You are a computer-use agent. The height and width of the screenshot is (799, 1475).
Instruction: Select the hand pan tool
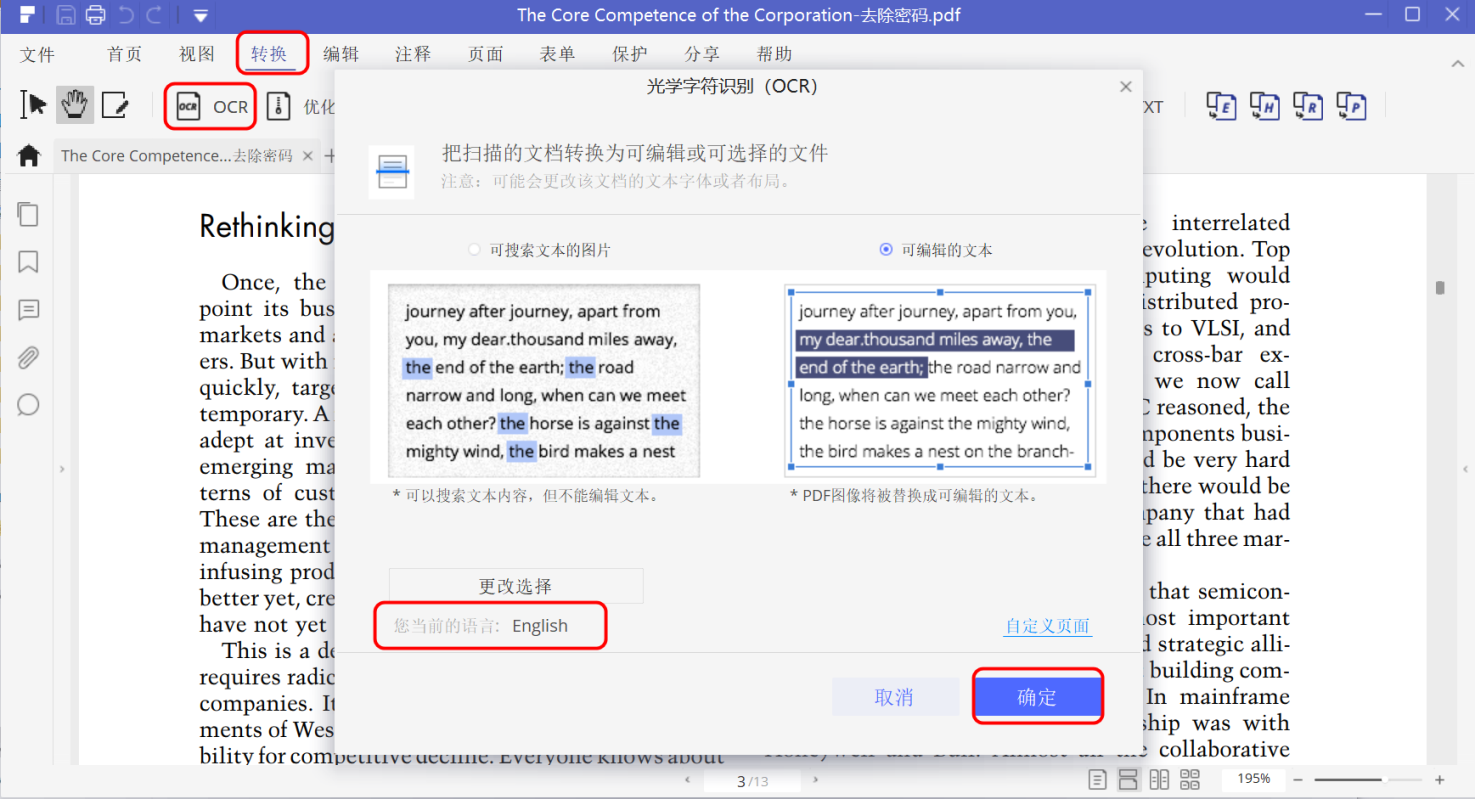click(74, 105)
